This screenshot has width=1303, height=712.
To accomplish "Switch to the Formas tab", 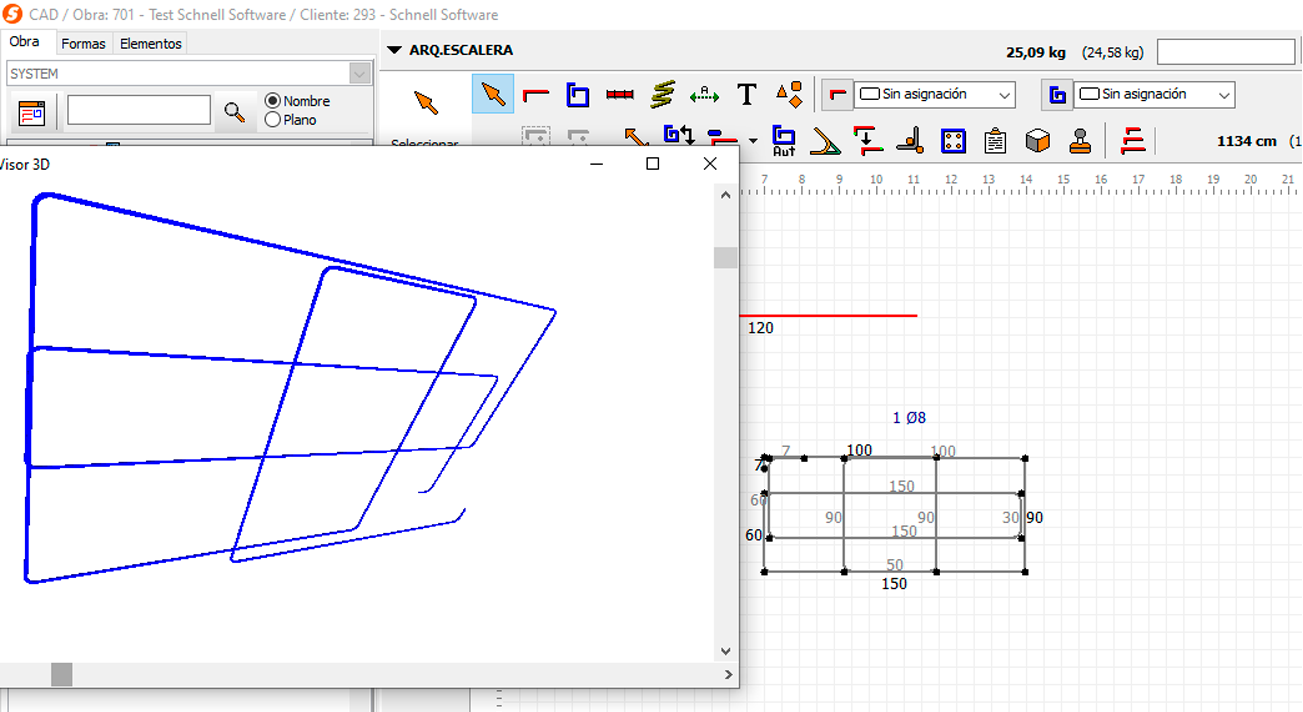I will pos(83,44).
